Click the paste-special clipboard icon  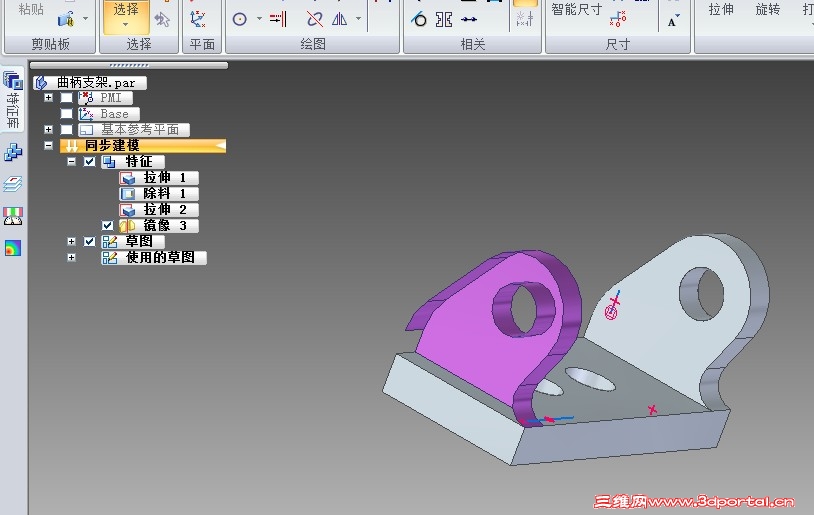click(x=65, y=19)
